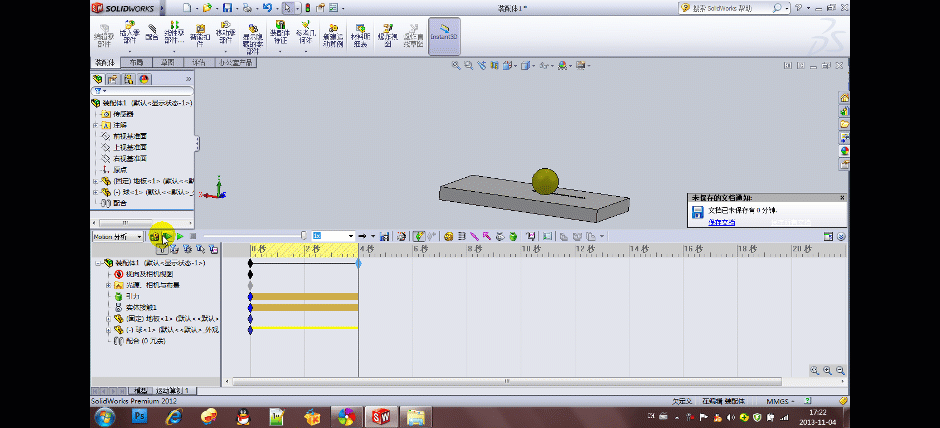The image size is (940, 428).
Task: Click the 爆炸视图 exploded view tool
Action: 388,35
